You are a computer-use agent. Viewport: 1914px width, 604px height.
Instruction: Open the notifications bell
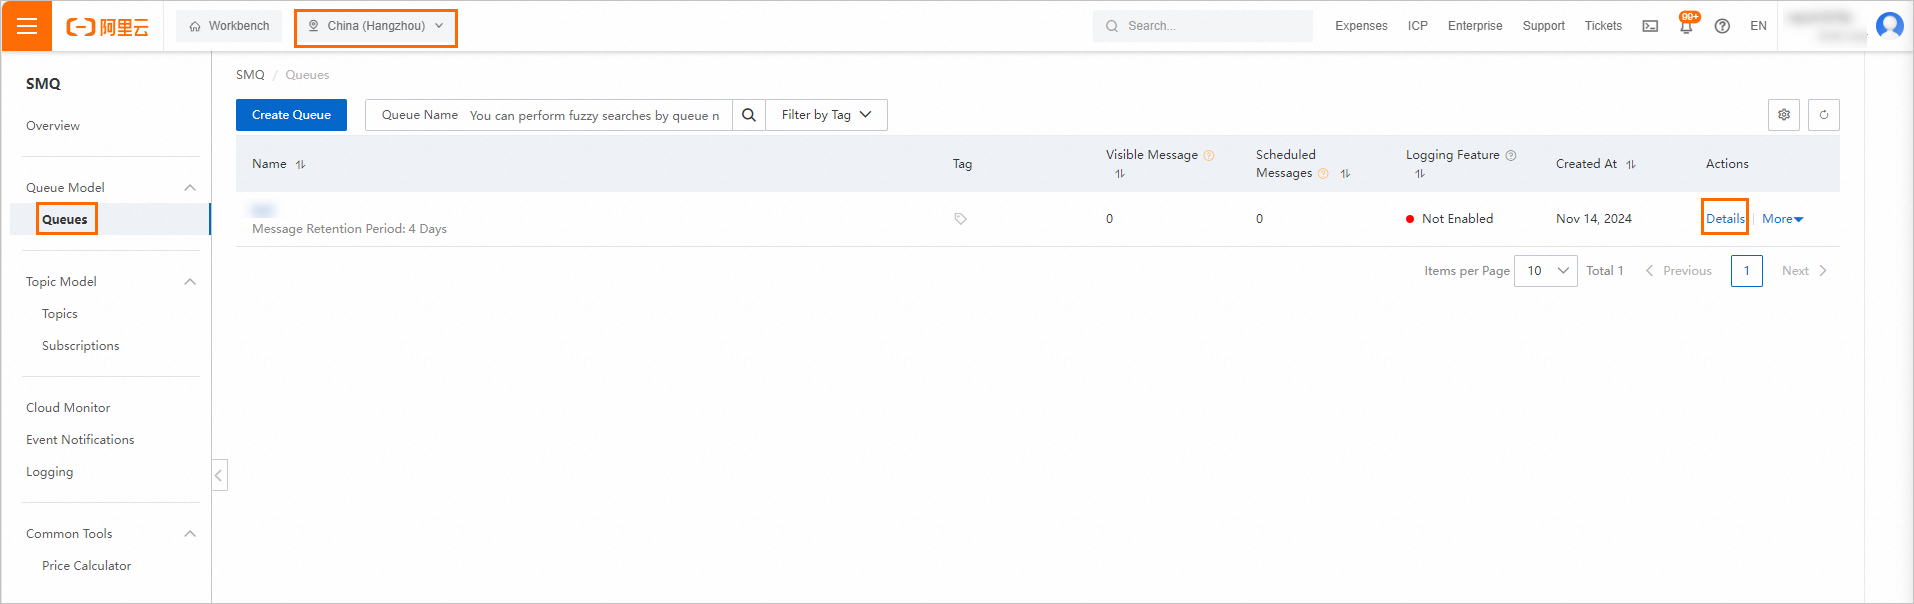pos(1686,26)
